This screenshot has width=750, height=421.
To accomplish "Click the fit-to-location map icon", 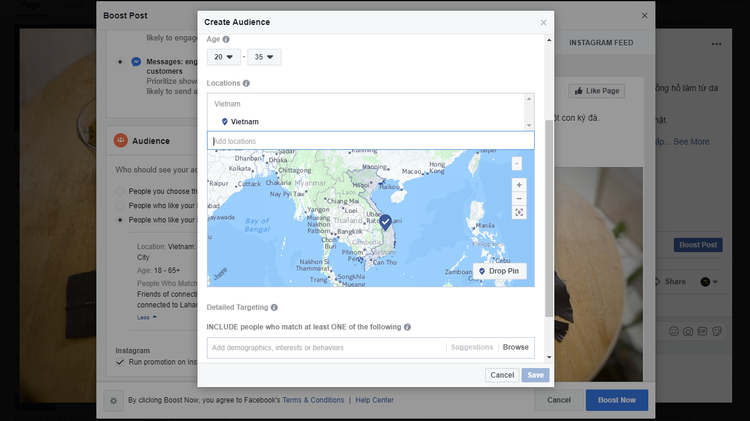I will (x=519, y=212).
